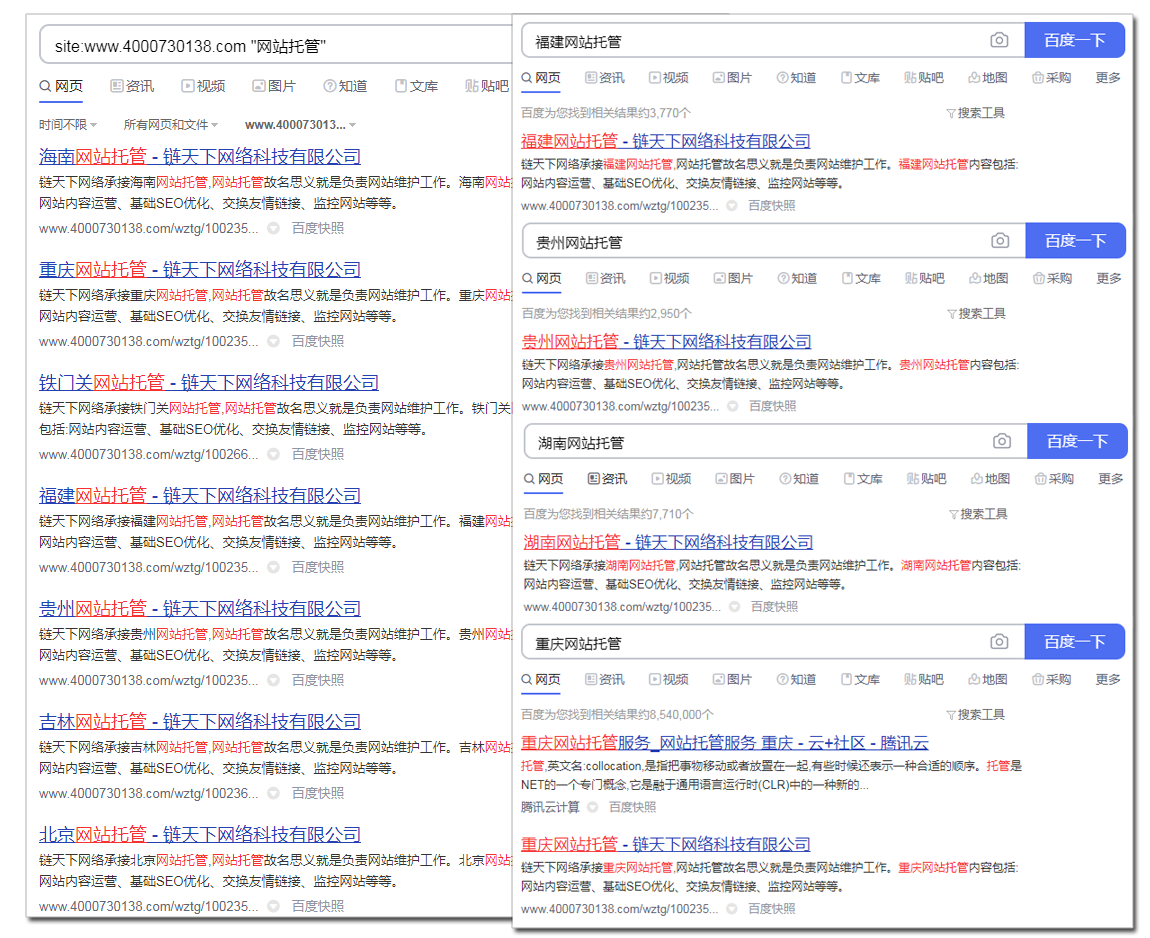This screenshot has height=938, width=1150.
Task: Expand 更多 in the 福建网站托管 search tabs
Action: 1107,78
